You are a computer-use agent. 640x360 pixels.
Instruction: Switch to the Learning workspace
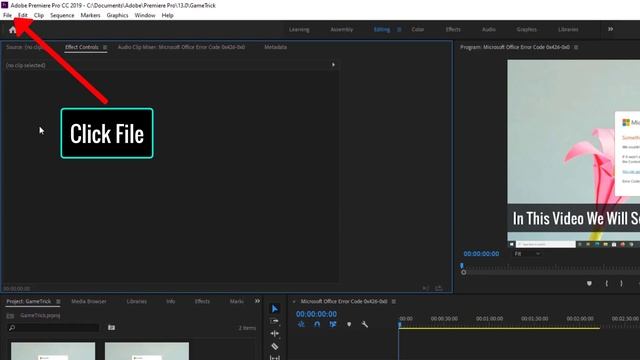point(299,29)
